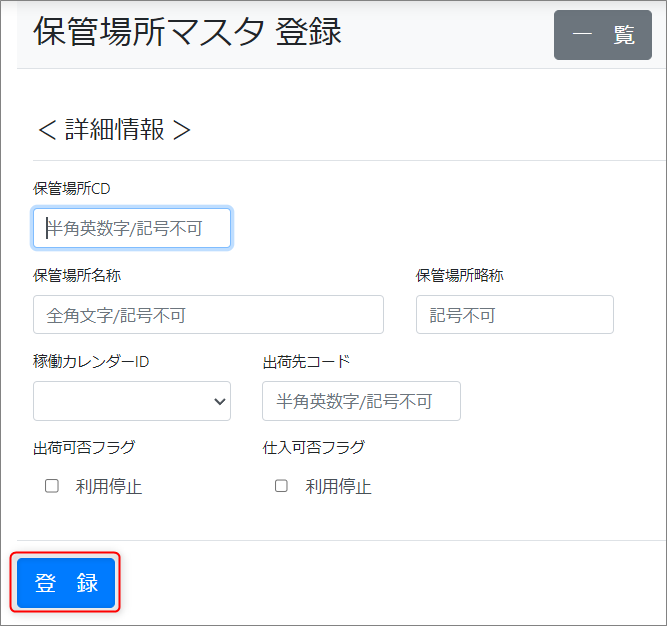
Task: Toggle the 仕入可否フラグ checkbox
Action: 281,486
